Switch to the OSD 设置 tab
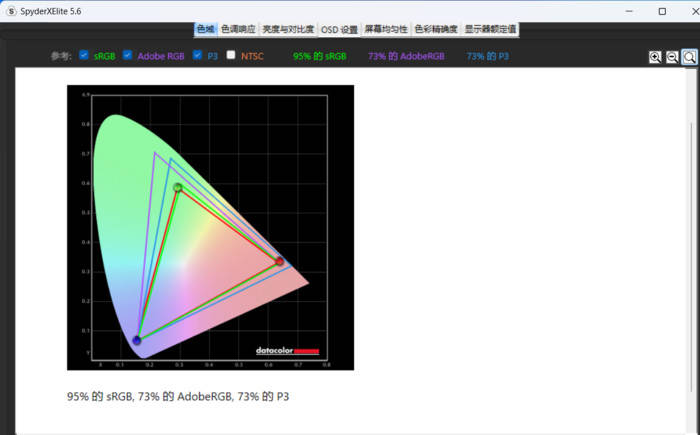 pyautogui.click(x=339, y=30)
